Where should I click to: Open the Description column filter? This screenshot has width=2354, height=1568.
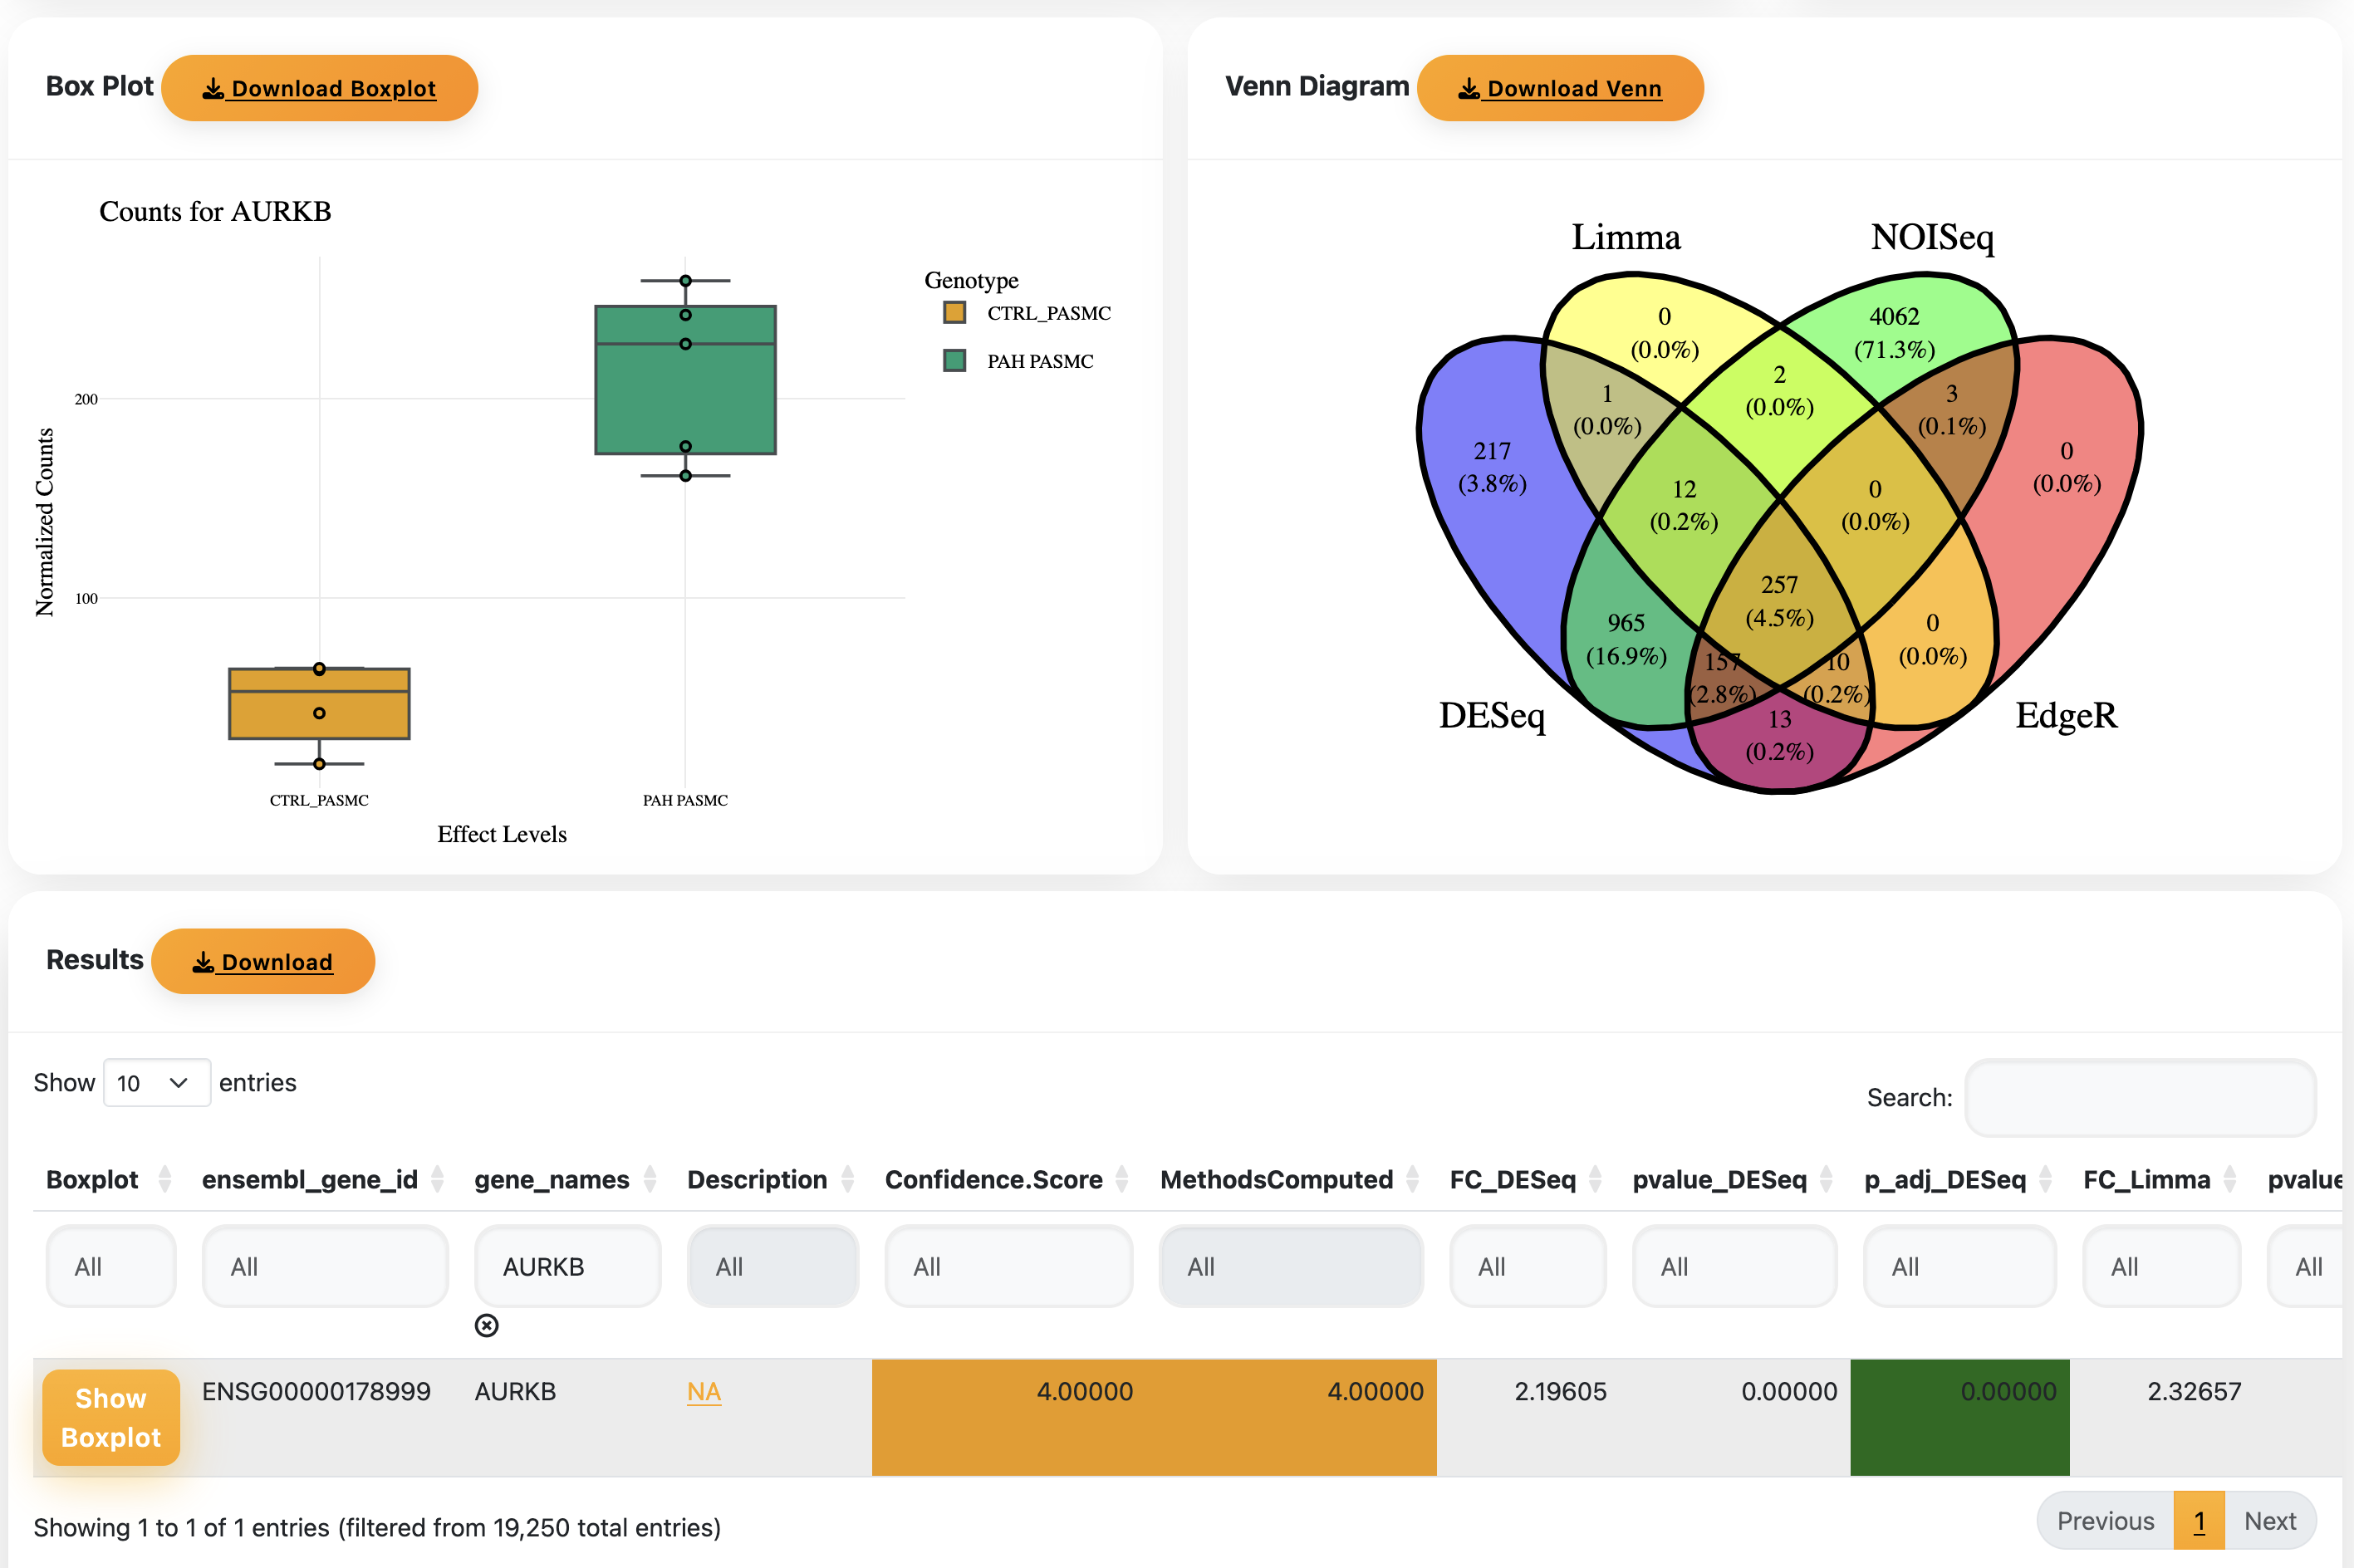(x=772, y=1267)
